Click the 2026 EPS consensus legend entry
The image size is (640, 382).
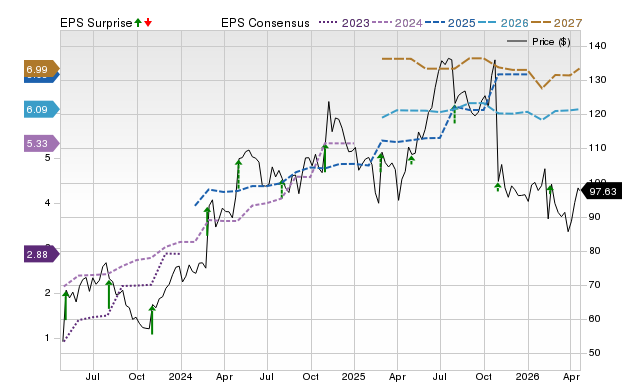pos(503,23)
